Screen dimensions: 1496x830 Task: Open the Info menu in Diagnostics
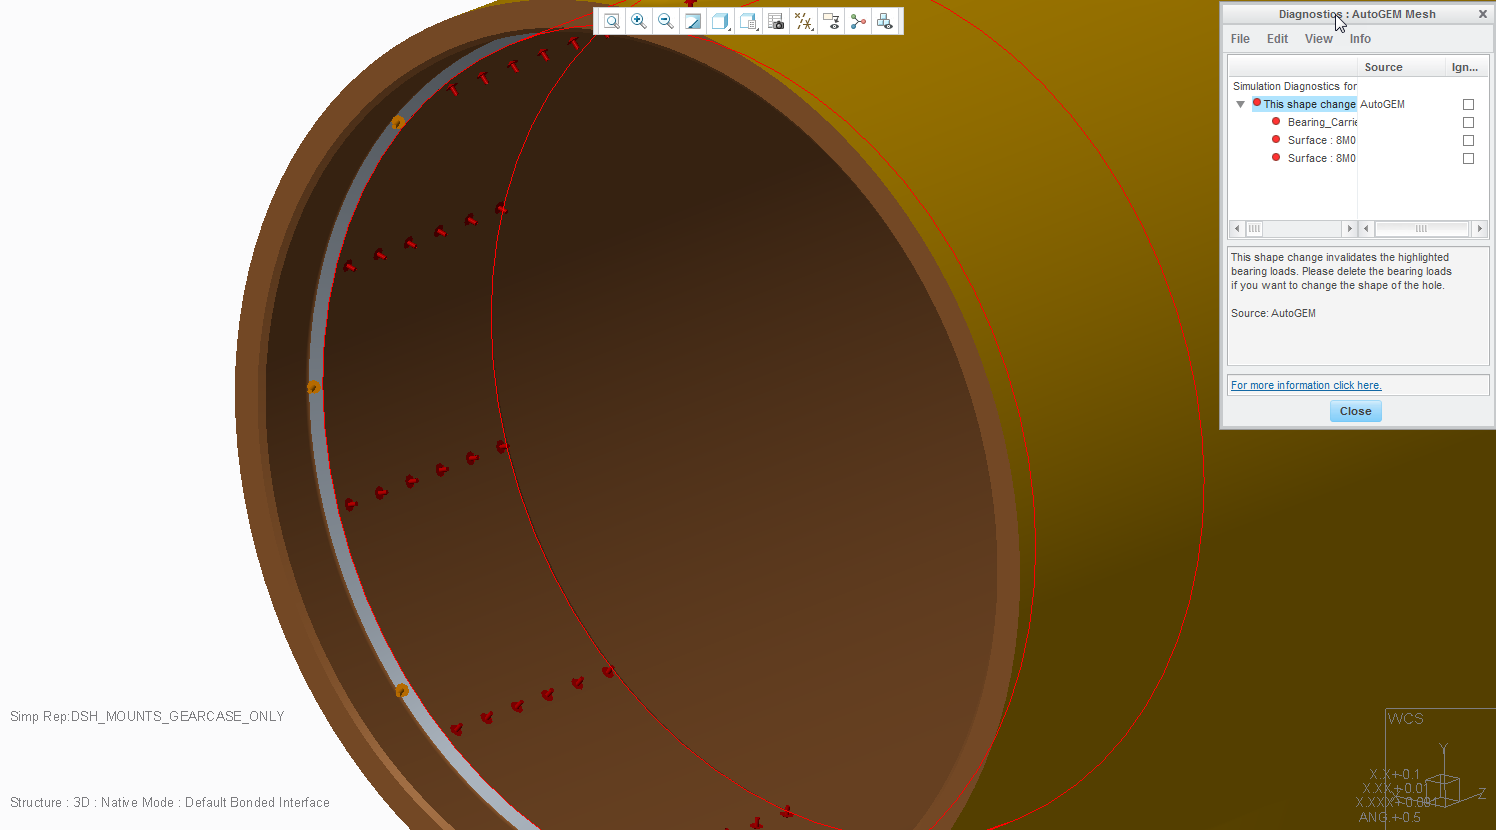[1360, 39]
